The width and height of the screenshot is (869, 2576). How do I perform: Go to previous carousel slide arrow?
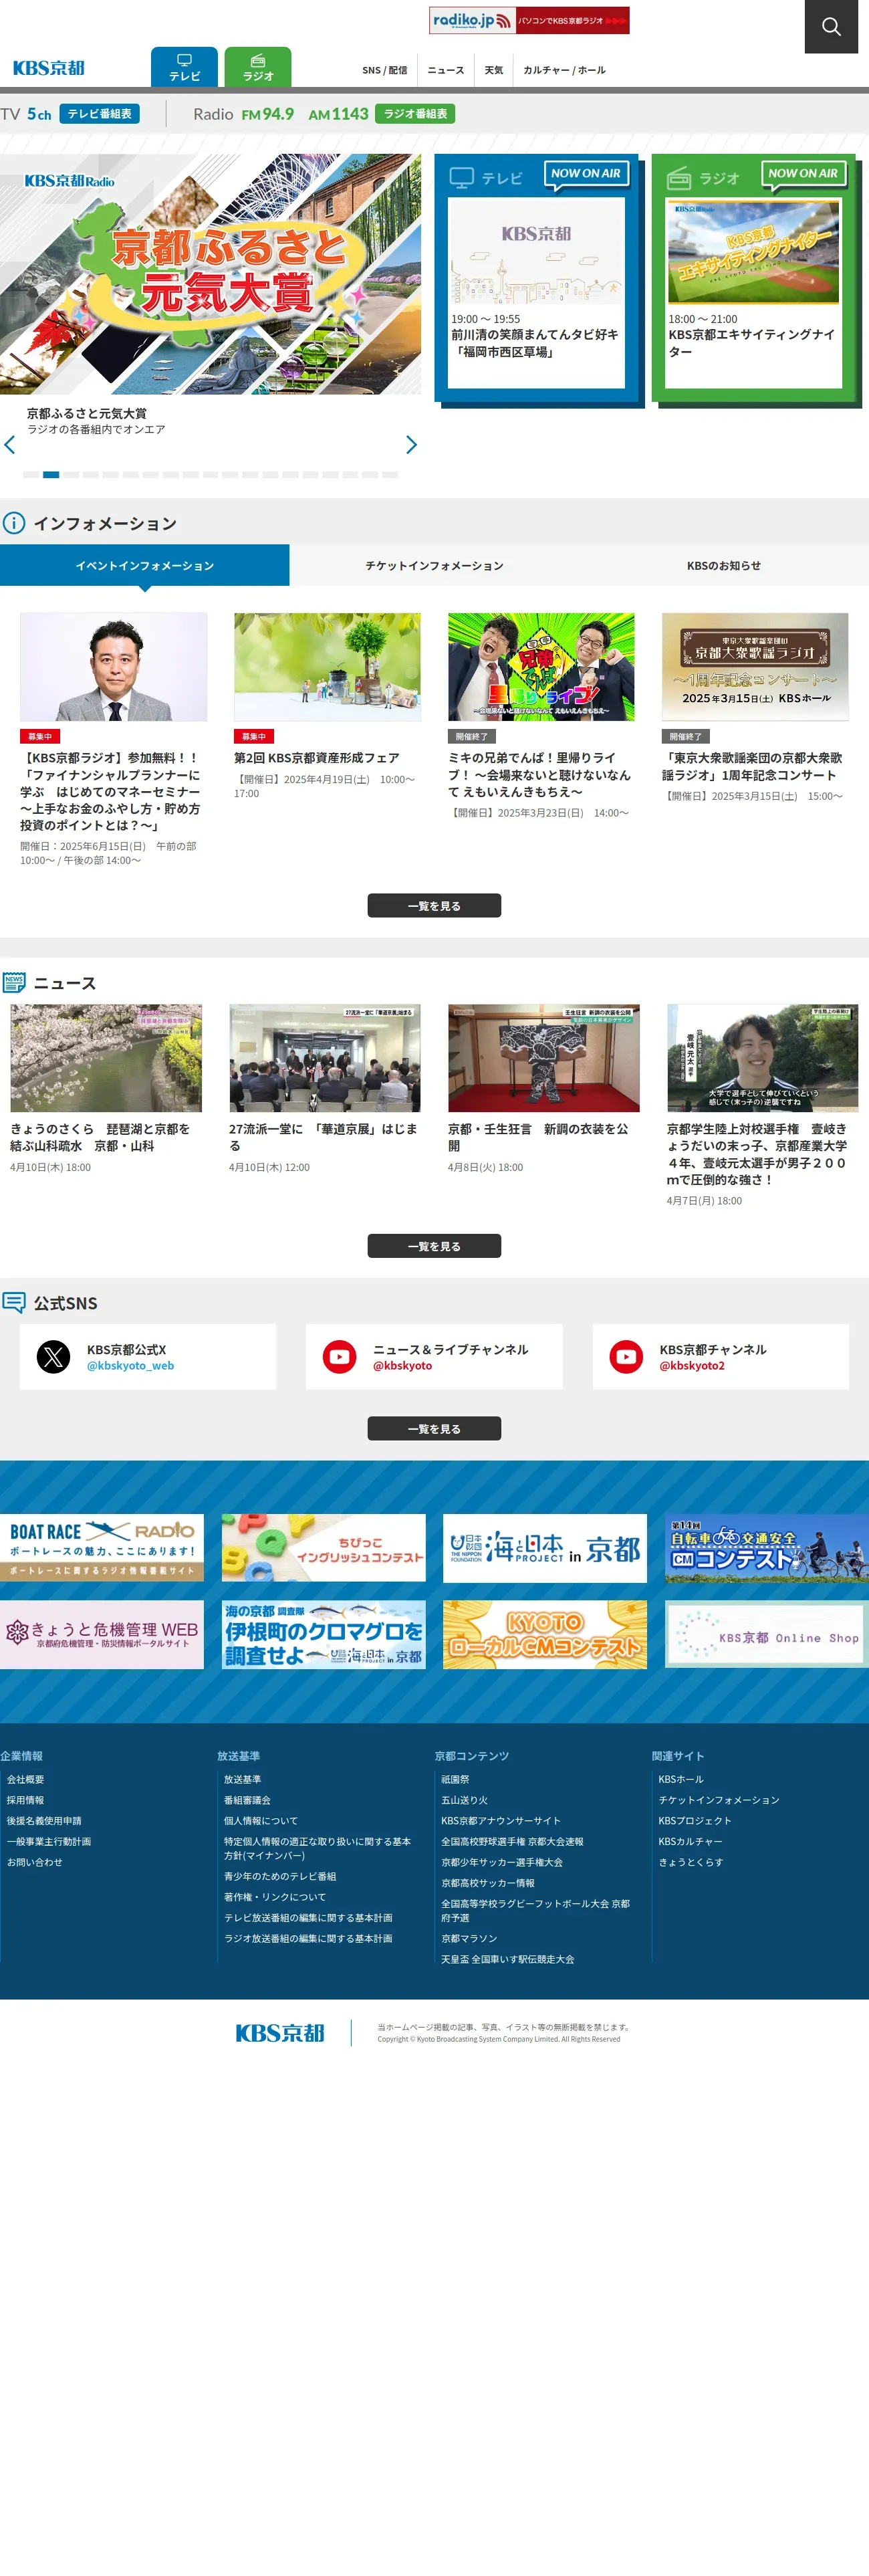10,445
